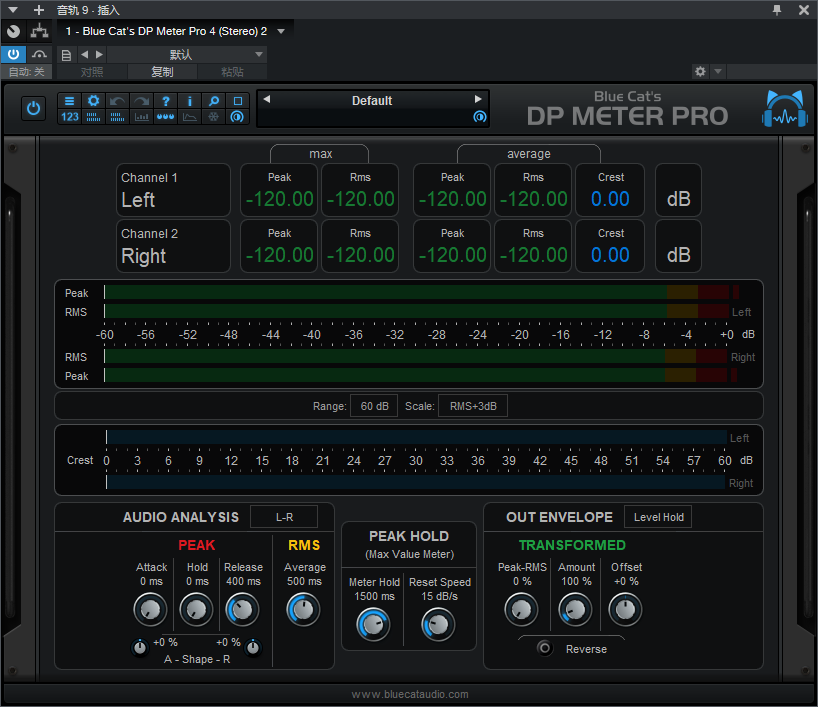
Task: Click the preset settings circle icon below Default
Action: 479,116
